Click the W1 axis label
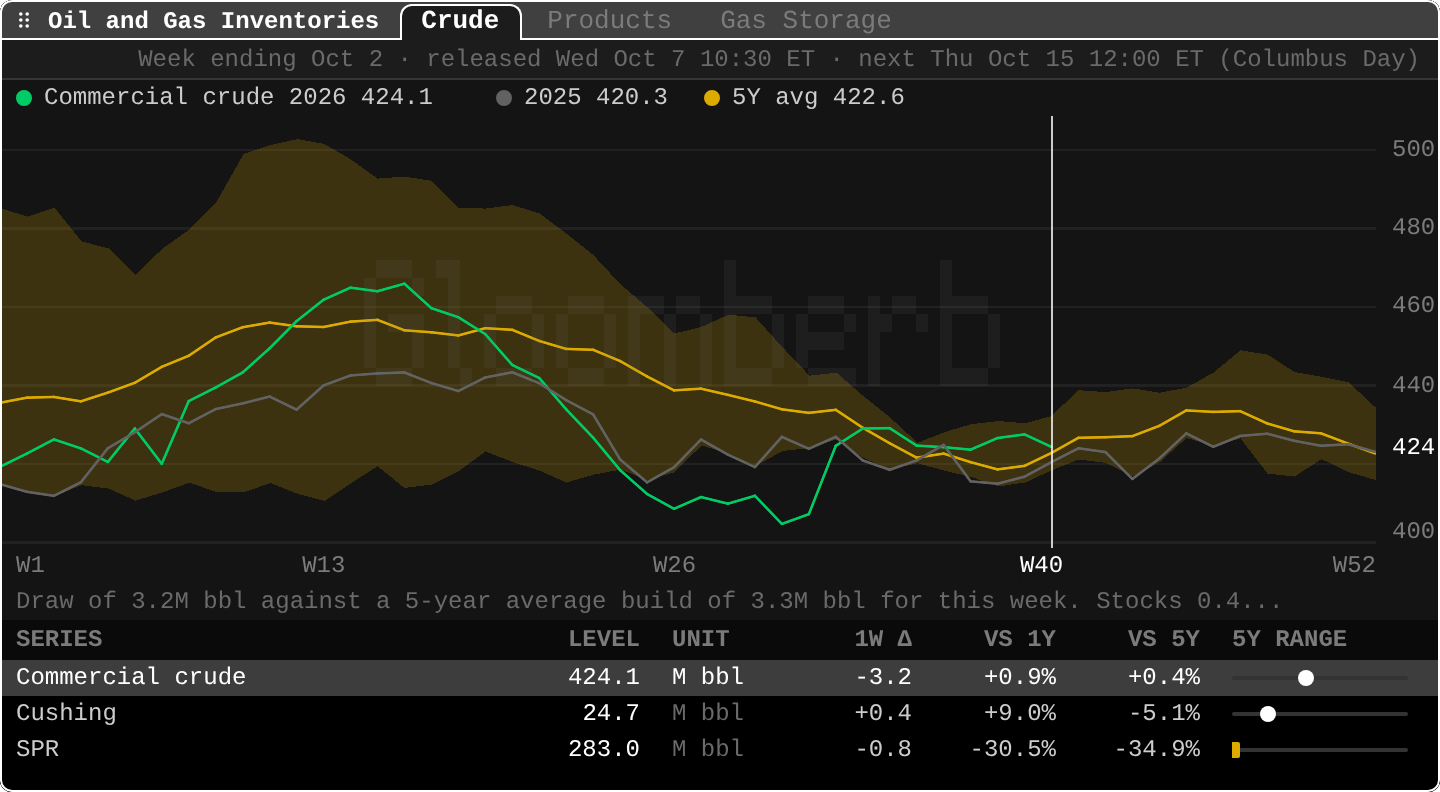The width and height of the screenshot is (1440, 792). [x=30, y=566]
